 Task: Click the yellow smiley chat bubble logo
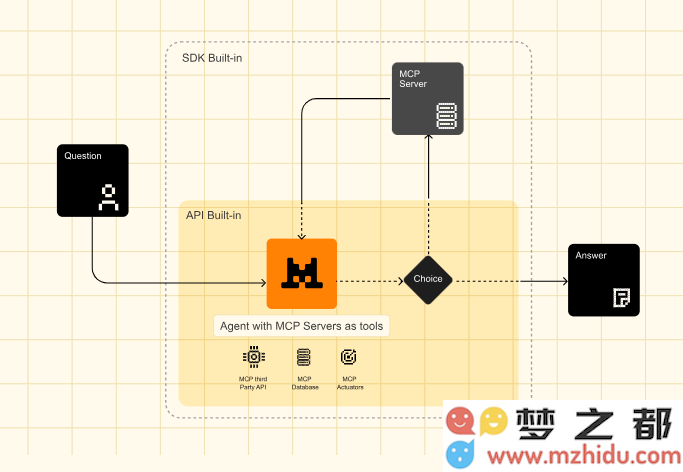coord(494,421)
